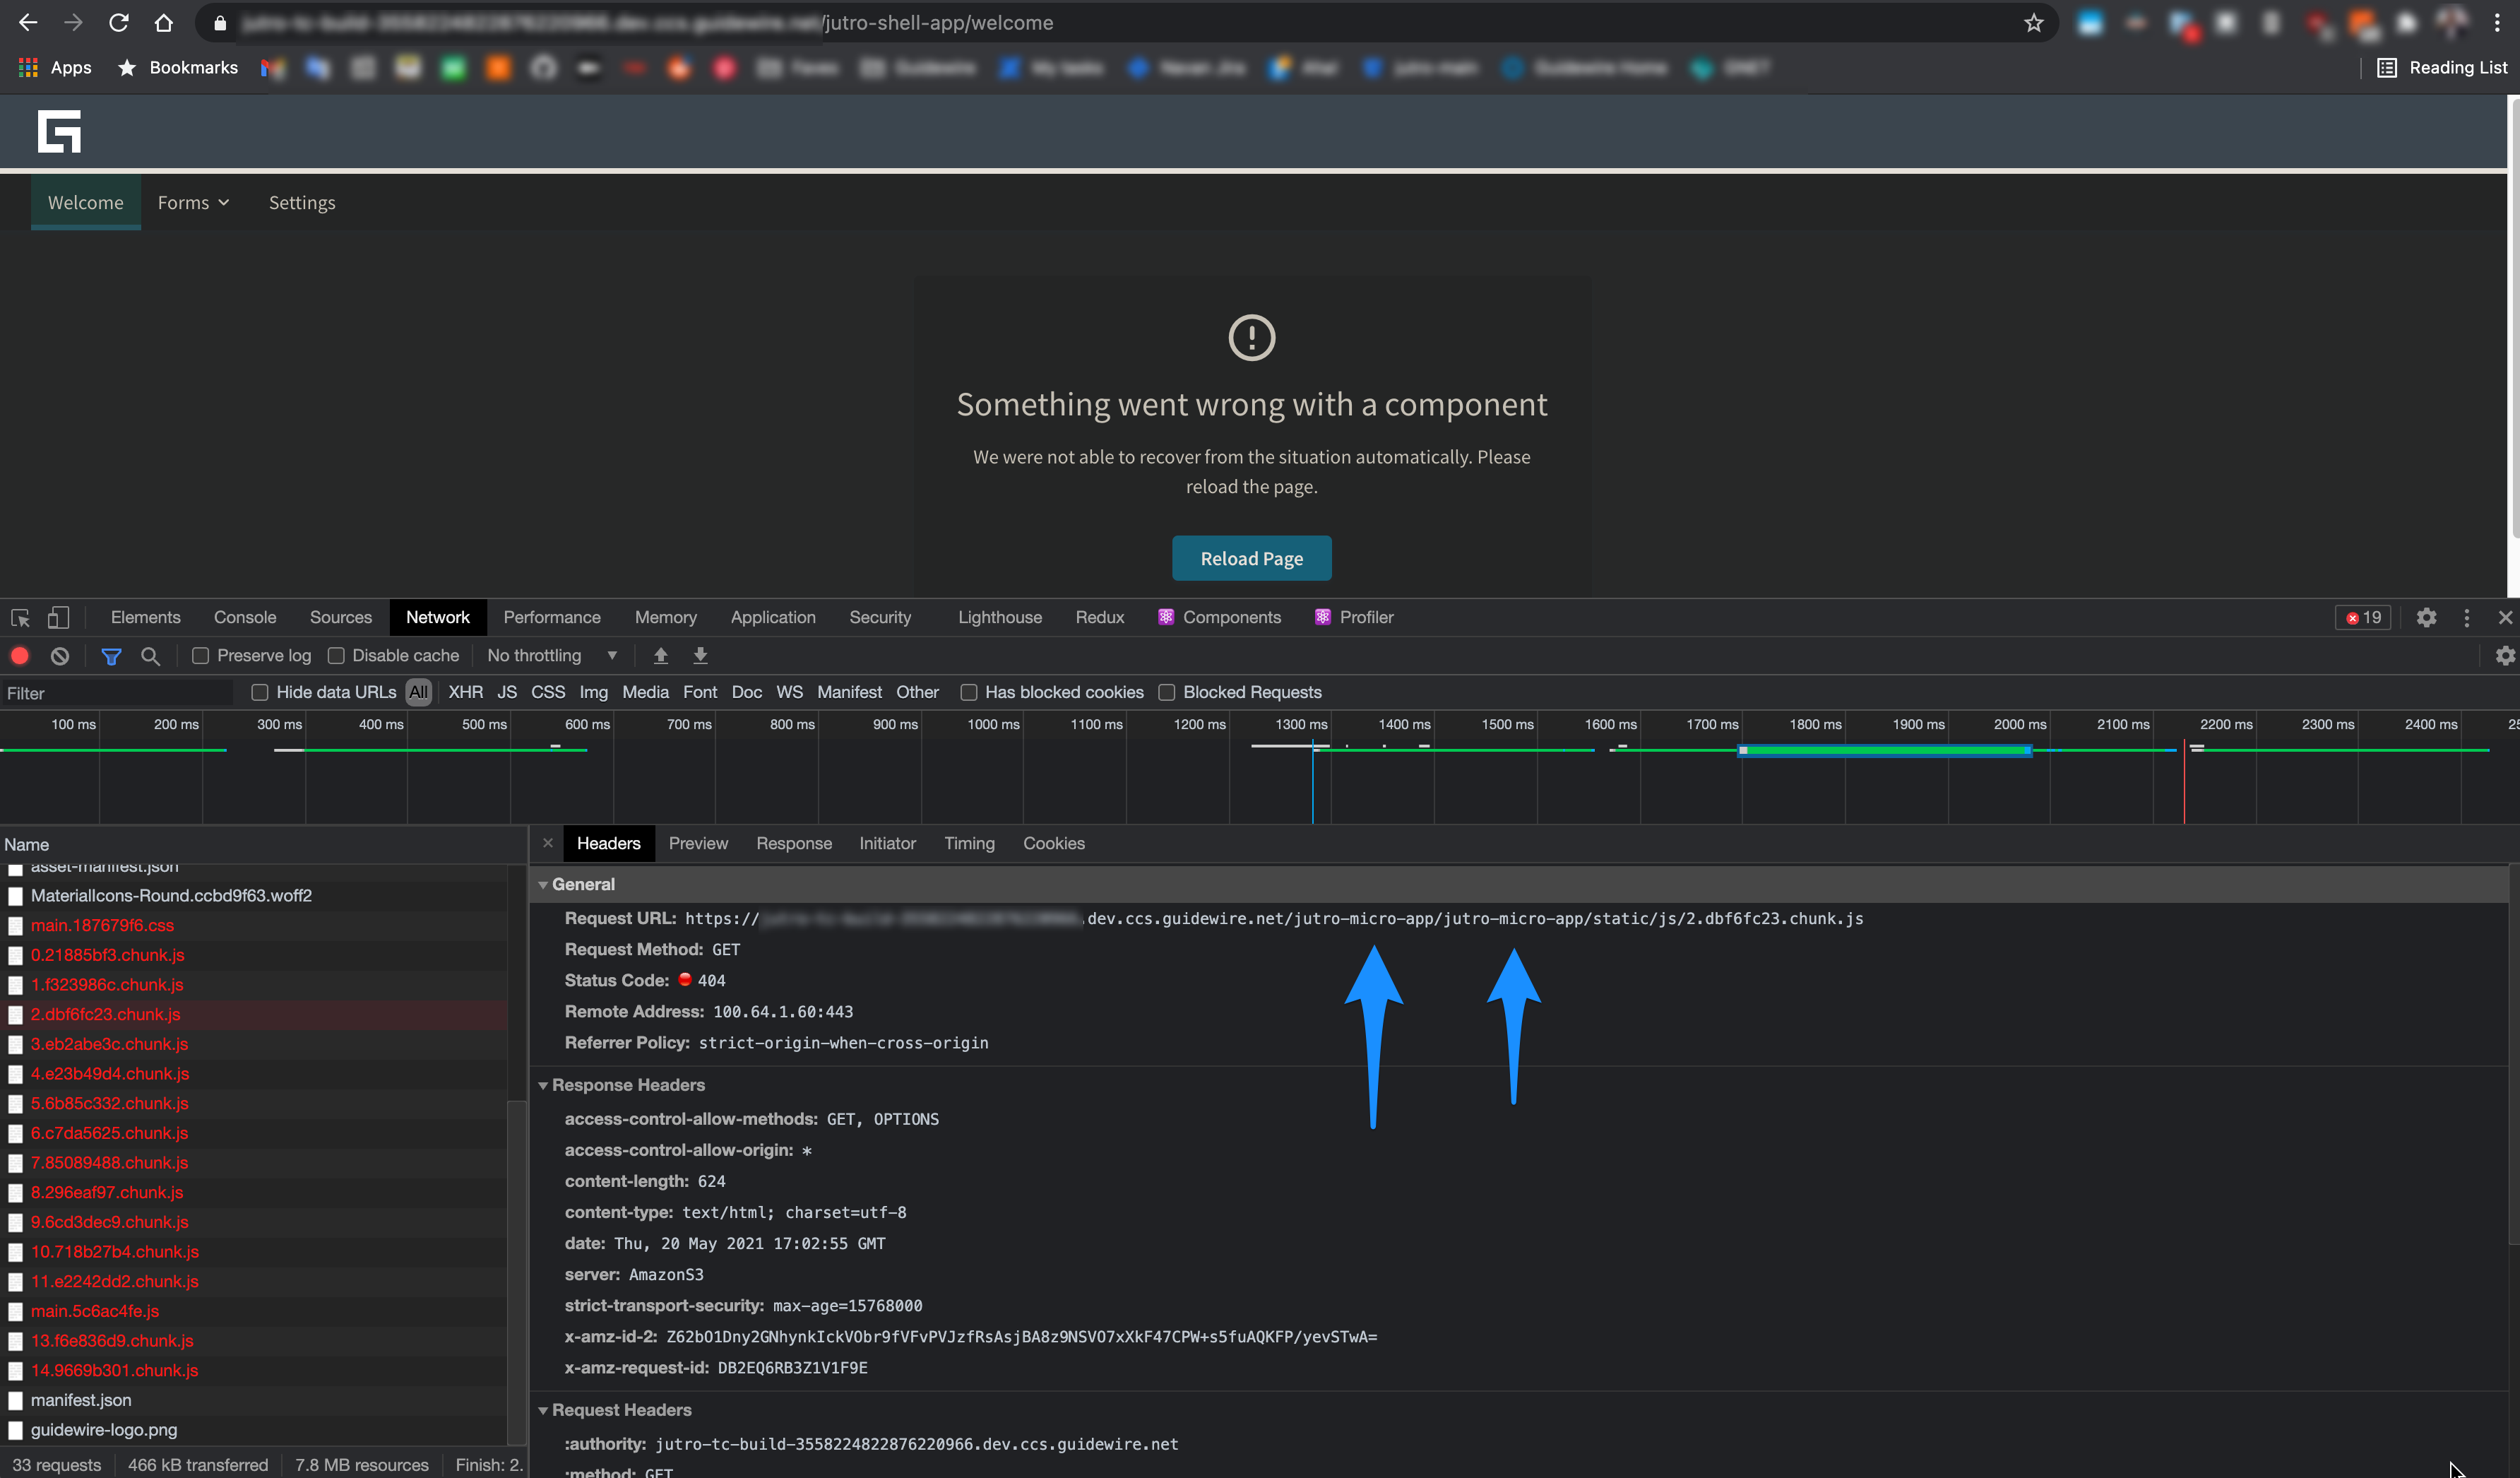Check Hide data URLs option
The width and height of the screenshot is (2520, 1478).
(260, 692)
